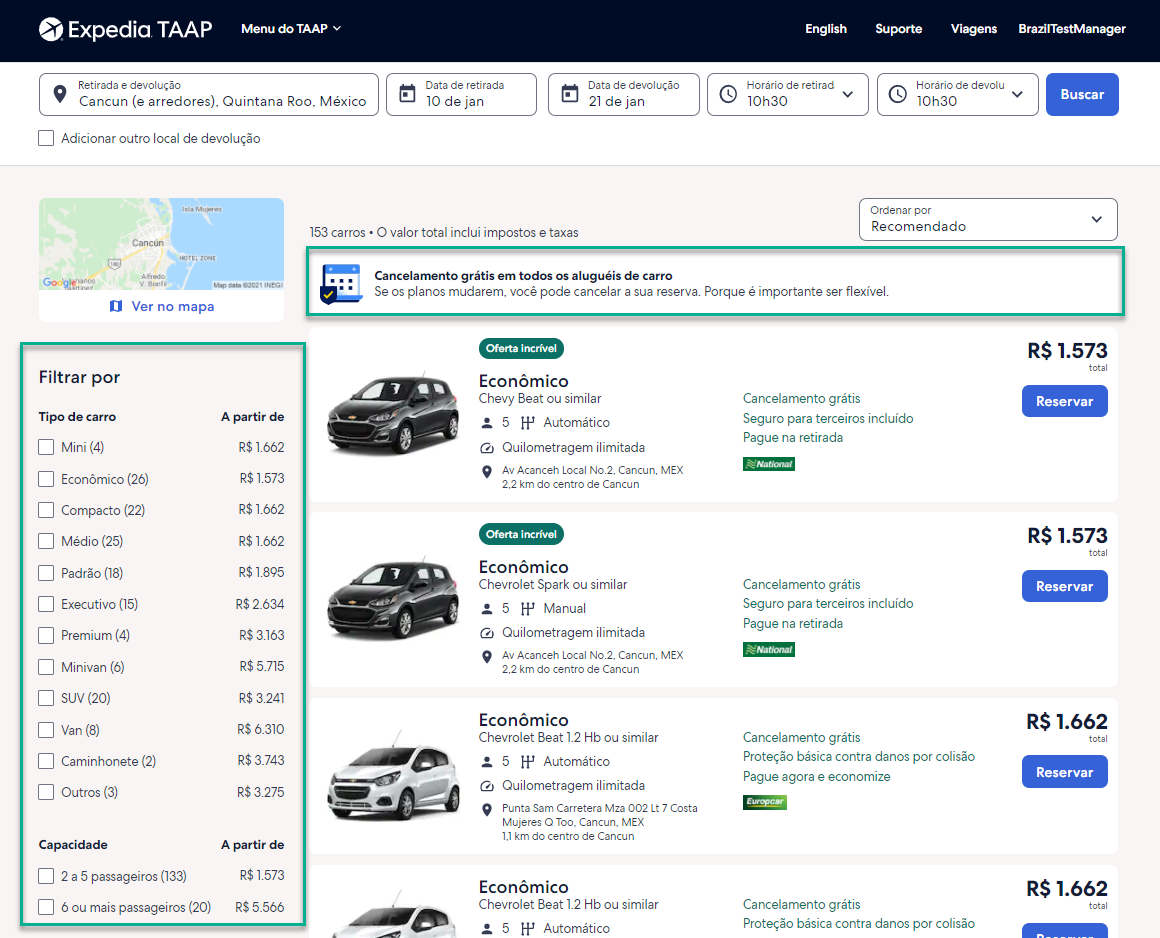Tick the Mini (4) car type filter
Screen dimensions: 1160x938
(x=46, y=448)
